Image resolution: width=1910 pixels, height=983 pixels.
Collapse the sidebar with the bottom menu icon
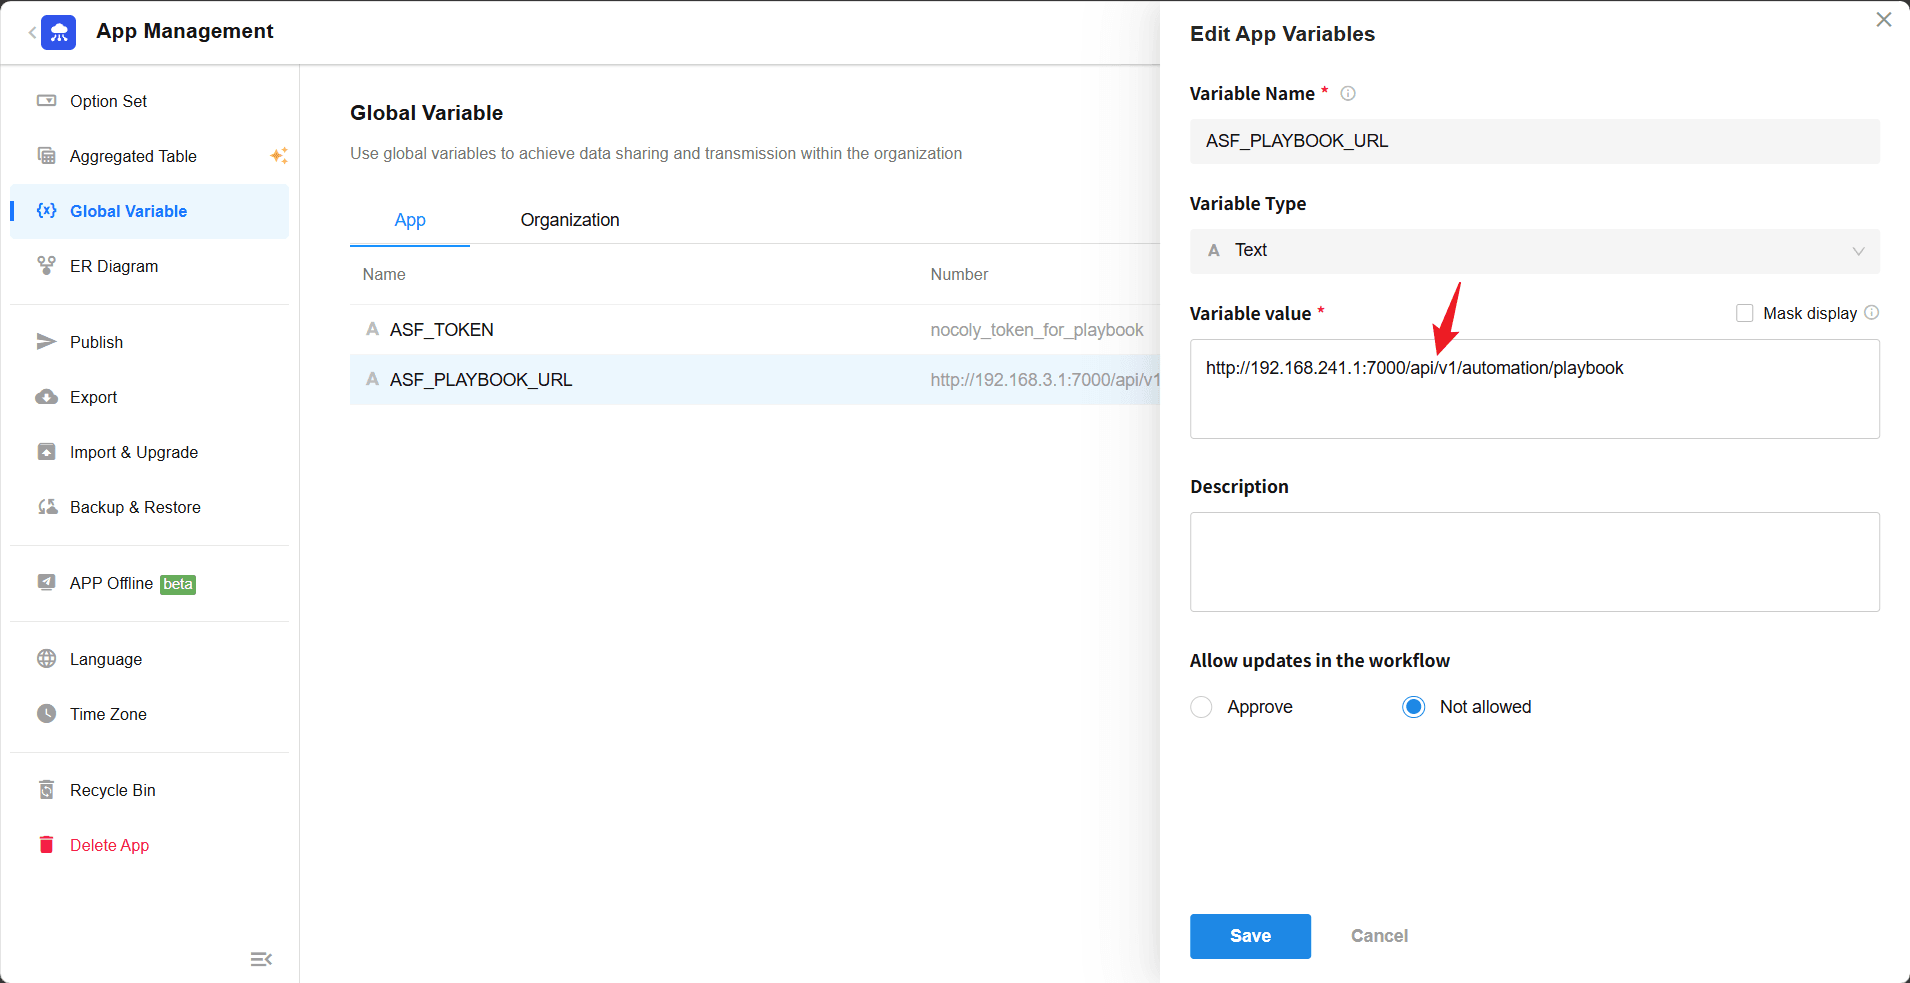click(261, 959)
